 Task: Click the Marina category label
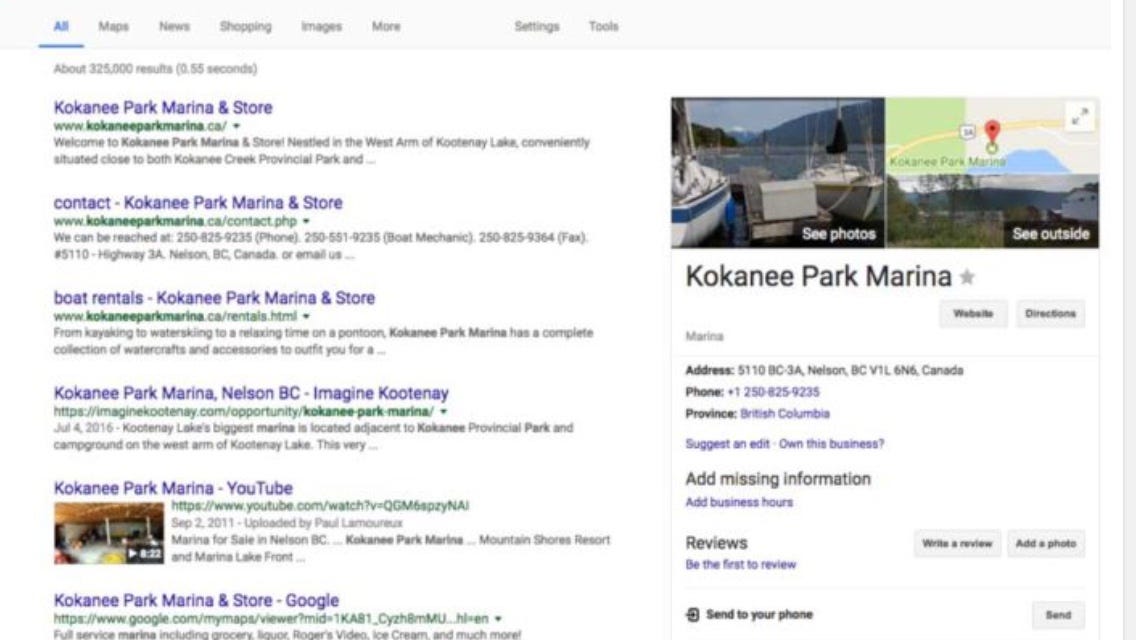coord(704,336)
